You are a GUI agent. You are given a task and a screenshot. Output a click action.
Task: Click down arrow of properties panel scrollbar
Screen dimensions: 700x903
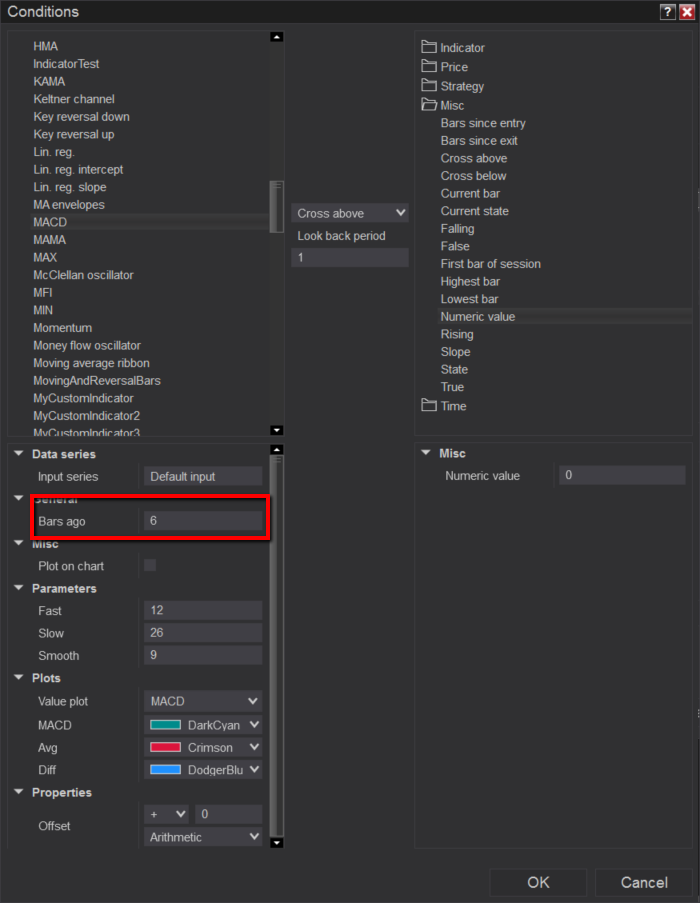tap(277, 843)
